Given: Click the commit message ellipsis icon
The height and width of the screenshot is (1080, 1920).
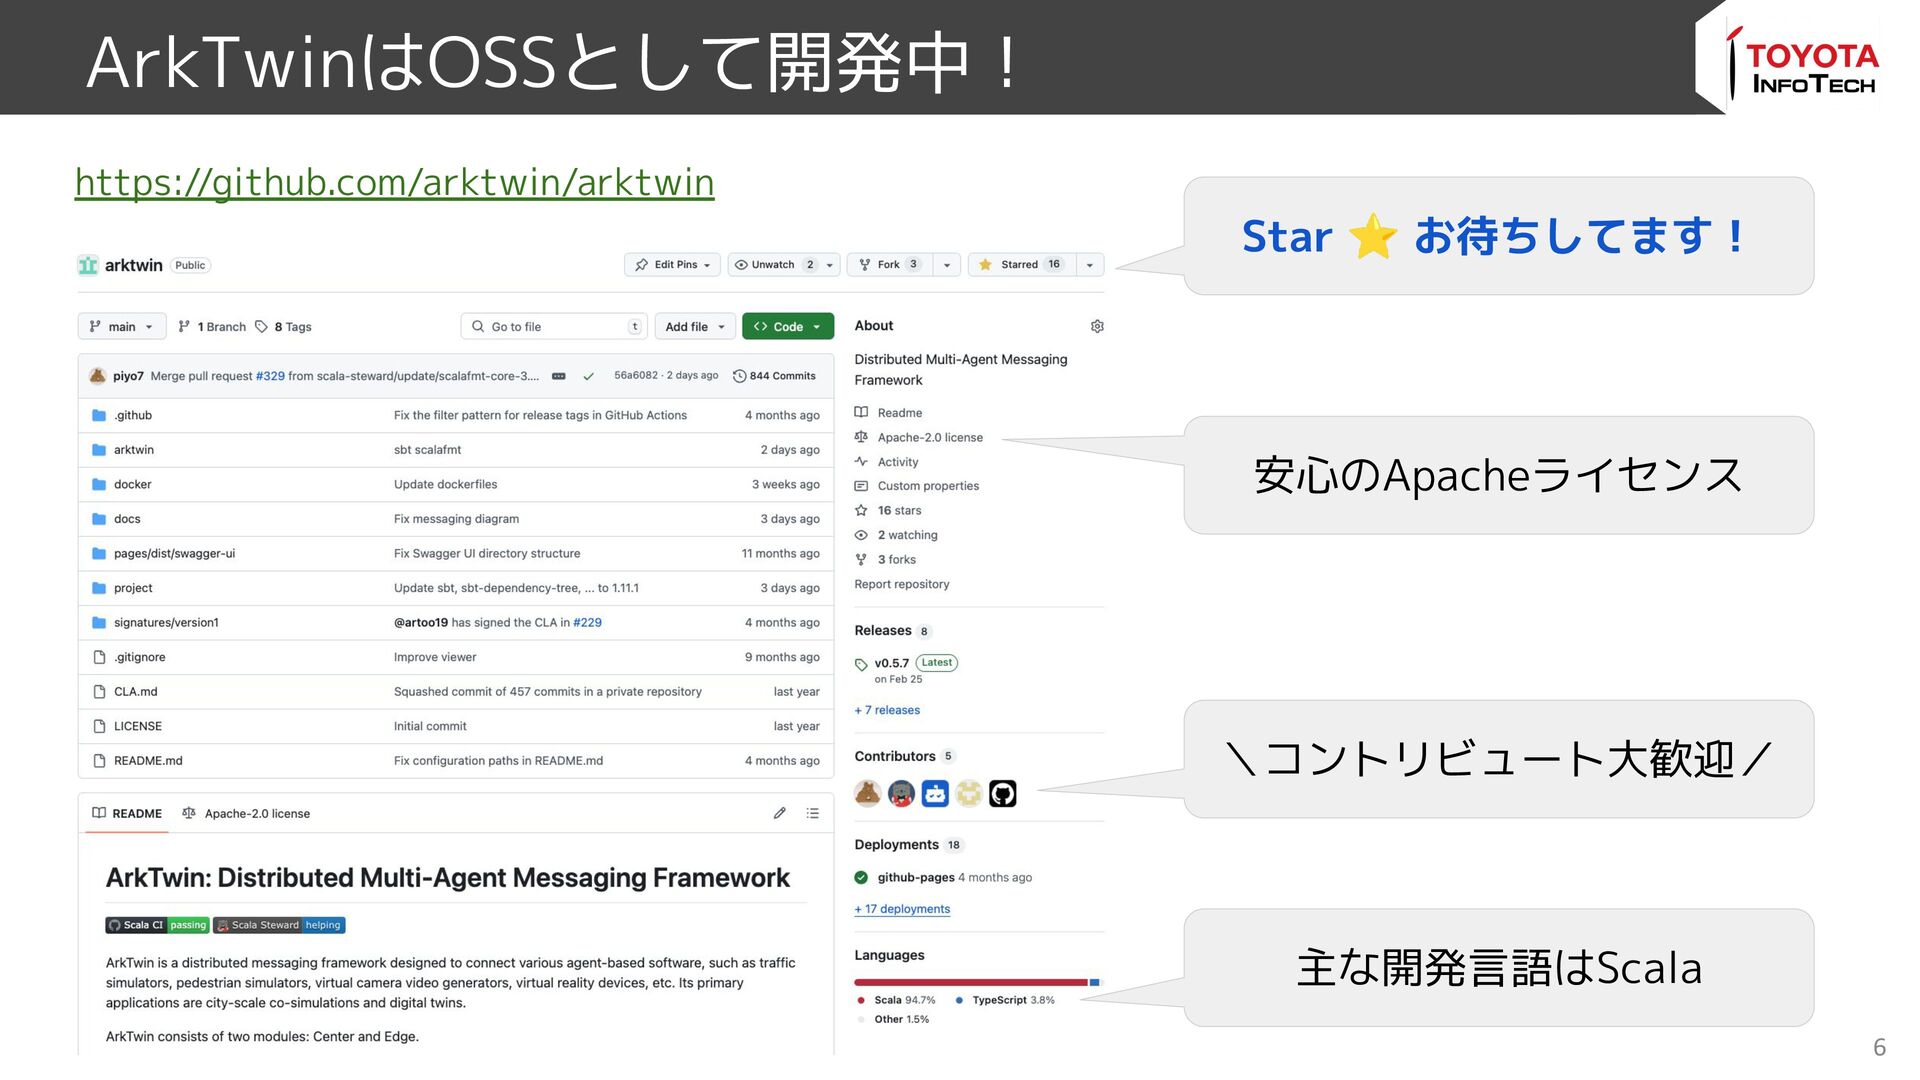Looking at the screenshot, I should point(559,377).
